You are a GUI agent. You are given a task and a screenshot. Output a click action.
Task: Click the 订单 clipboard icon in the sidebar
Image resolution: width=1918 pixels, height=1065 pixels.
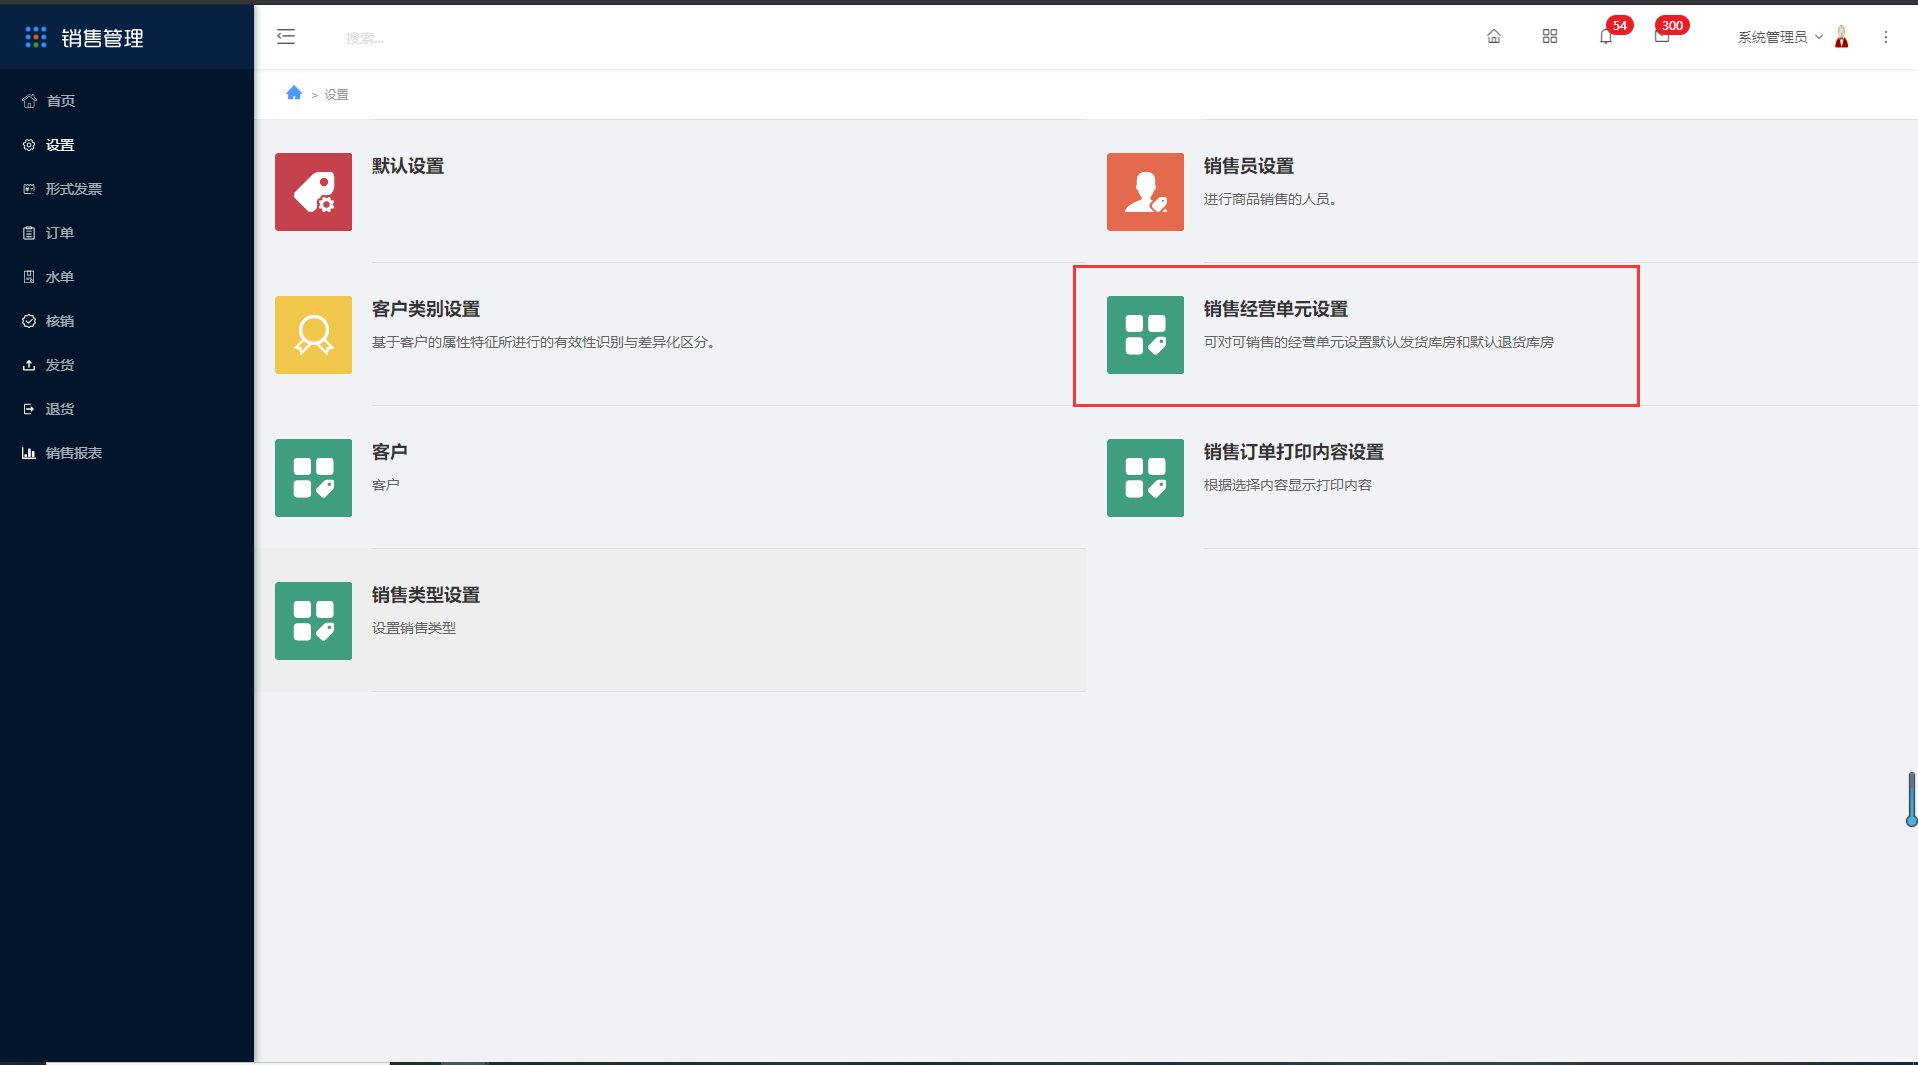point(29,233)
